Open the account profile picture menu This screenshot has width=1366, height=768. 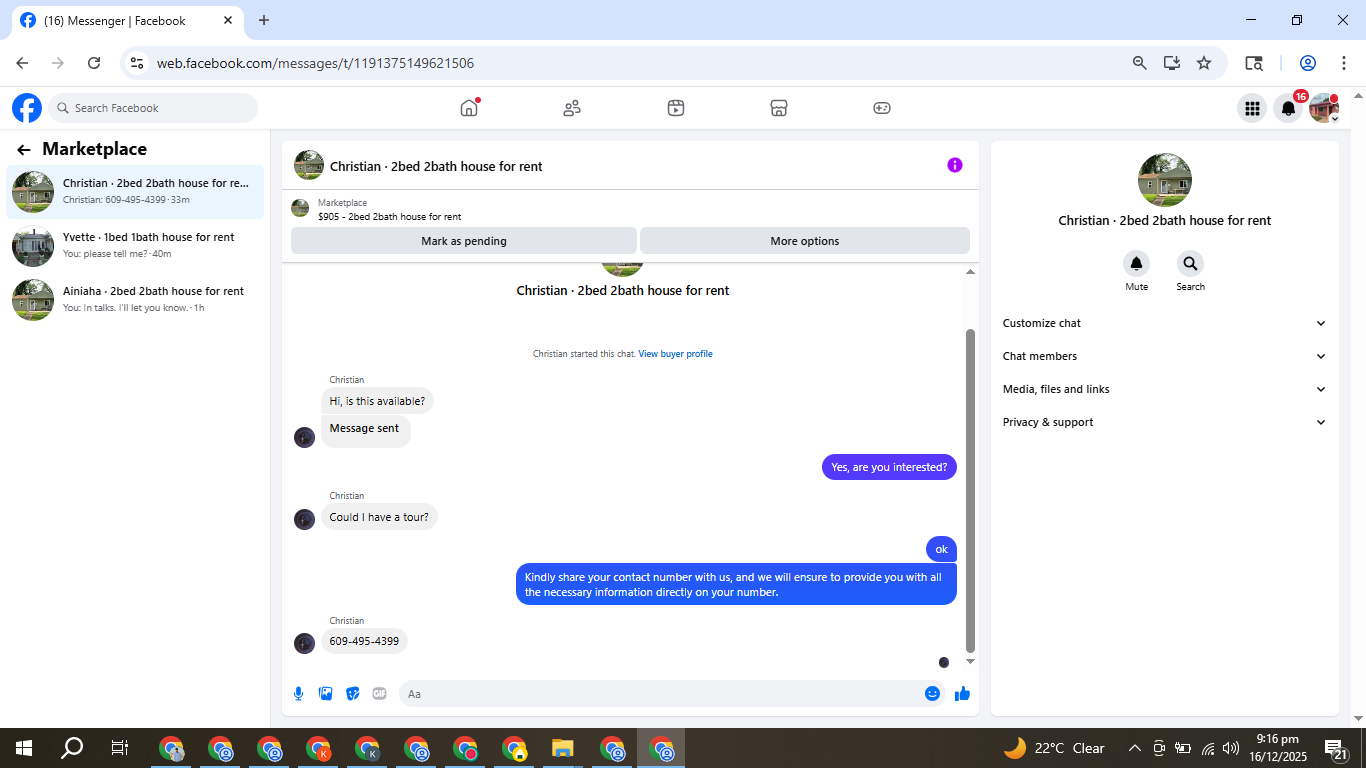[1324, 108]
